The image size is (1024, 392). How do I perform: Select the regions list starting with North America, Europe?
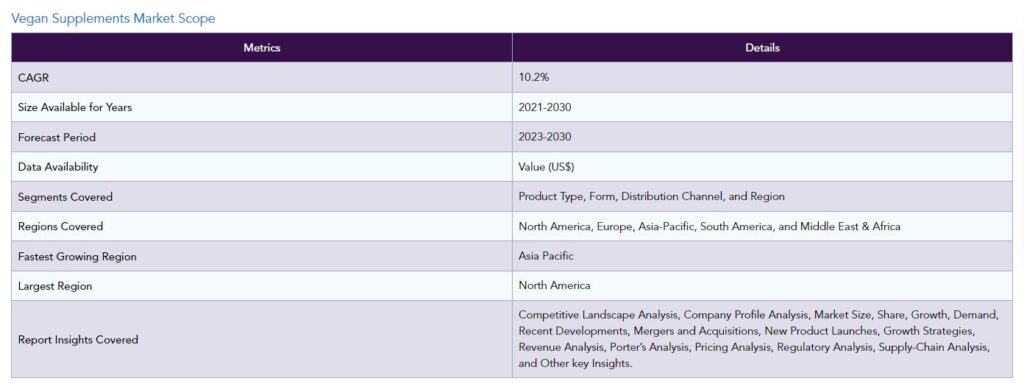[709, 227]
